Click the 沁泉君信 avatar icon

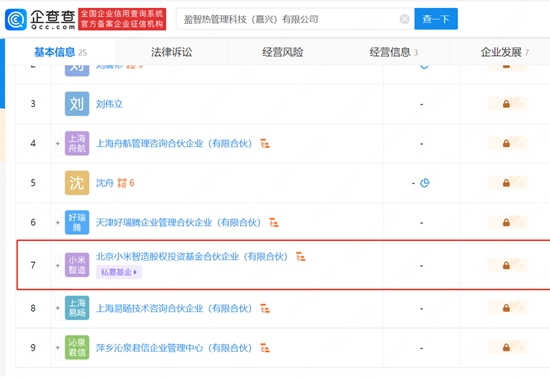(x=77, y=347)
